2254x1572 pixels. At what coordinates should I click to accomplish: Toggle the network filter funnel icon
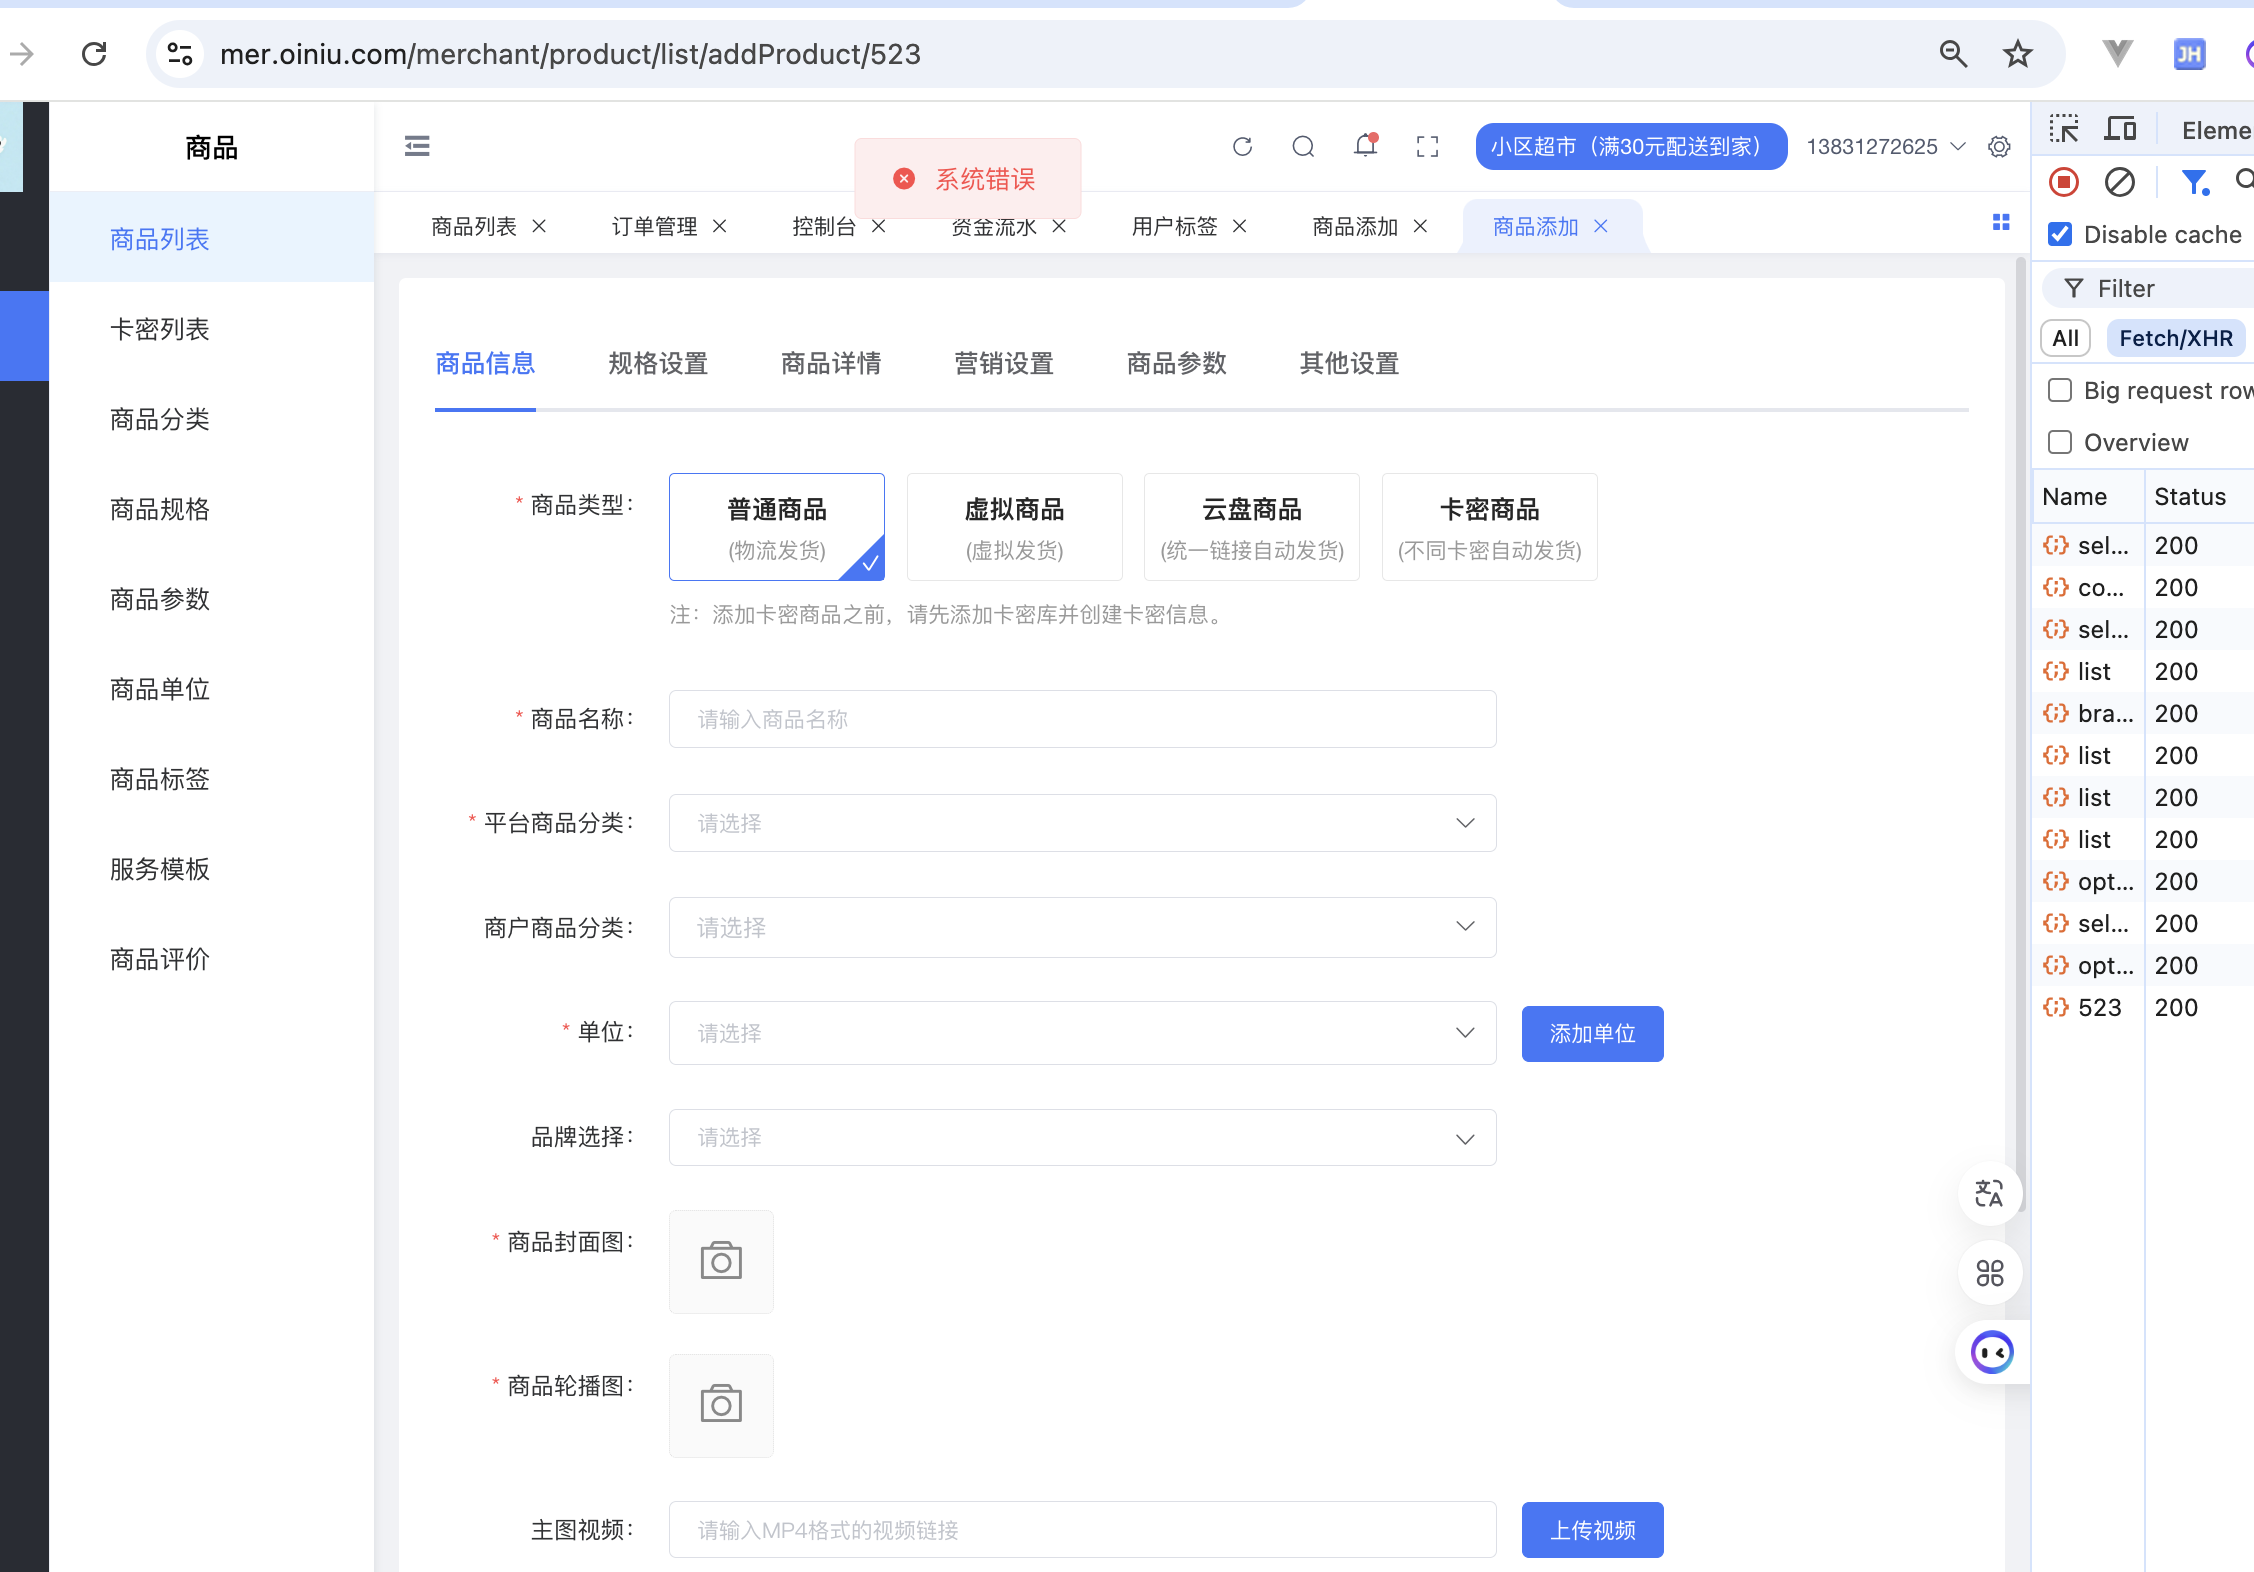(2195, 182)
